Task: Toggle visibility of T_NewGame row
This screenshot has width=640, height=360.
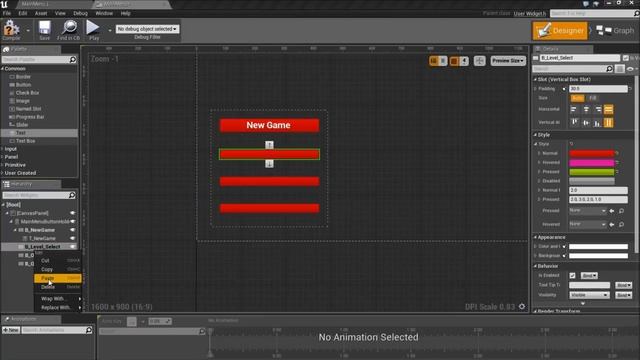Action: (x=73, y=238)
